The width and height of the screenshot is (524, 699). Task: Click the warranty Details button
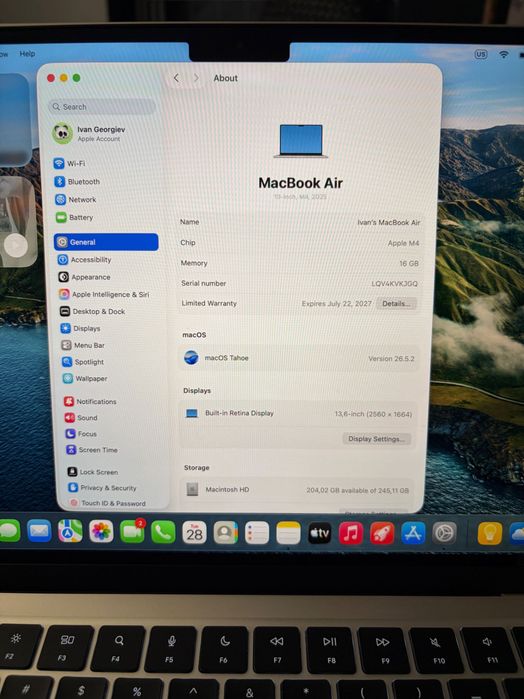(x=396, y=304)
